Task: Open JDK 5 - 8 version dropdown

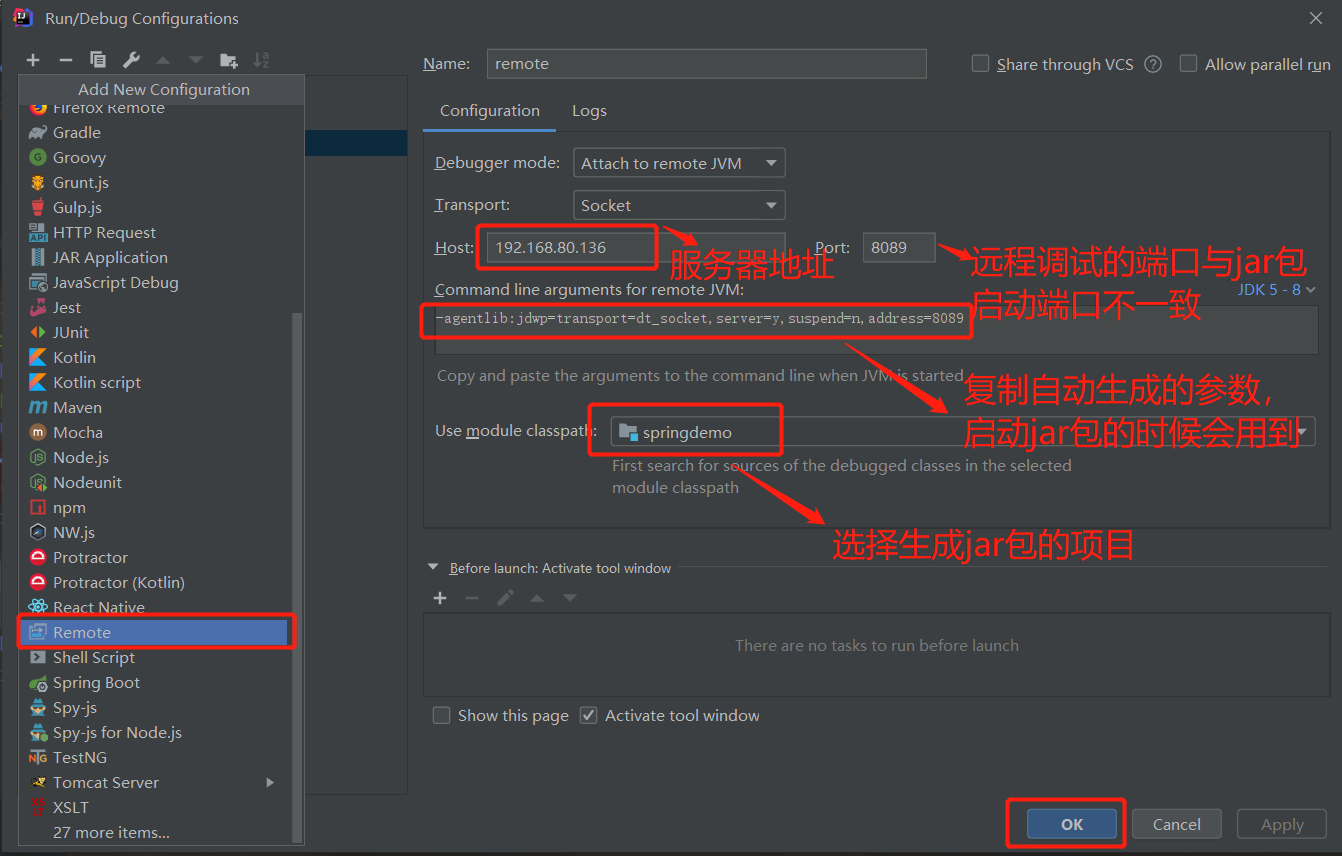Action: [x=1275, y=289]
